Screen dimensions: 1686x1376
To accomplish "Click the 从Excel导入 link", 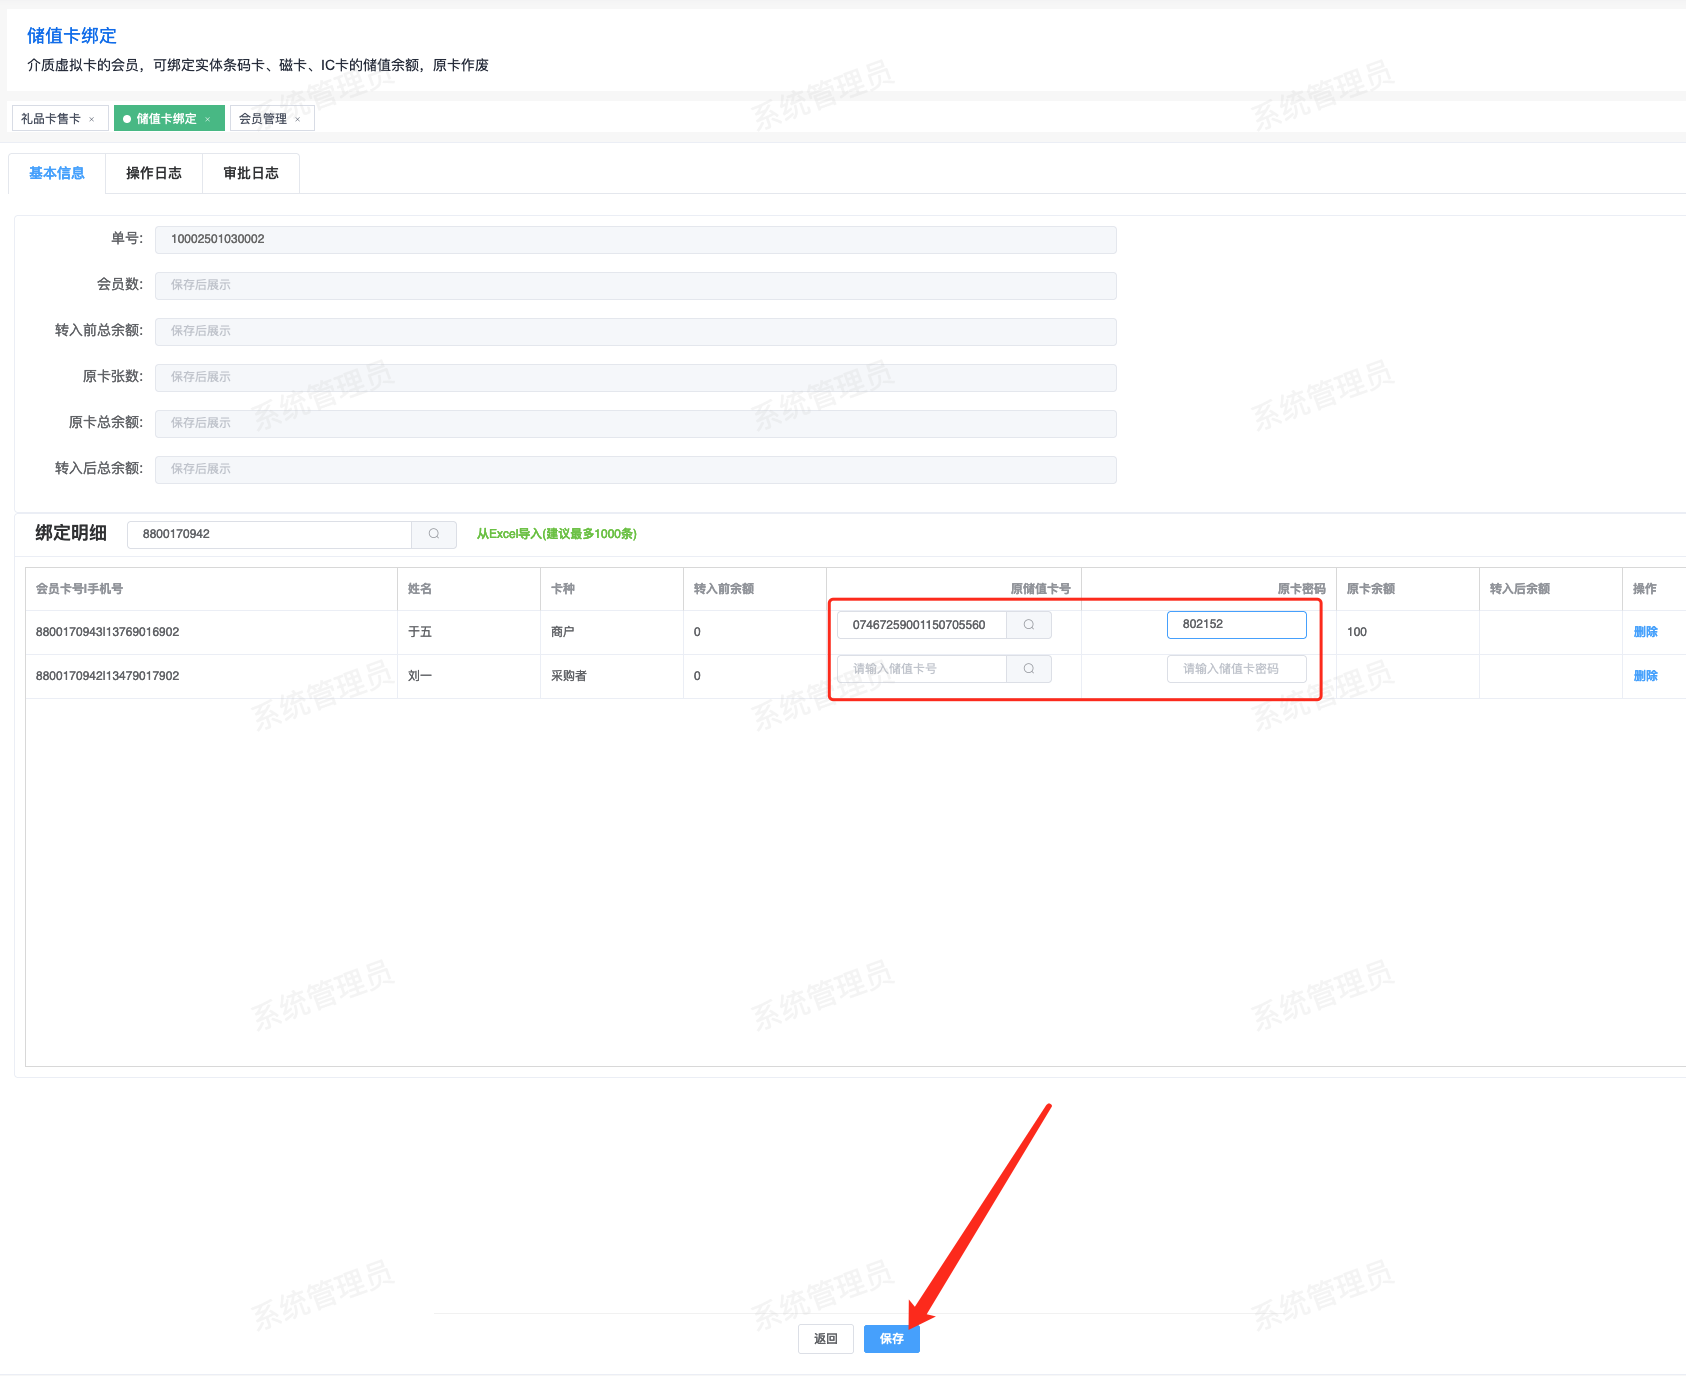I will pyautogui.click(x=556, y=534).
